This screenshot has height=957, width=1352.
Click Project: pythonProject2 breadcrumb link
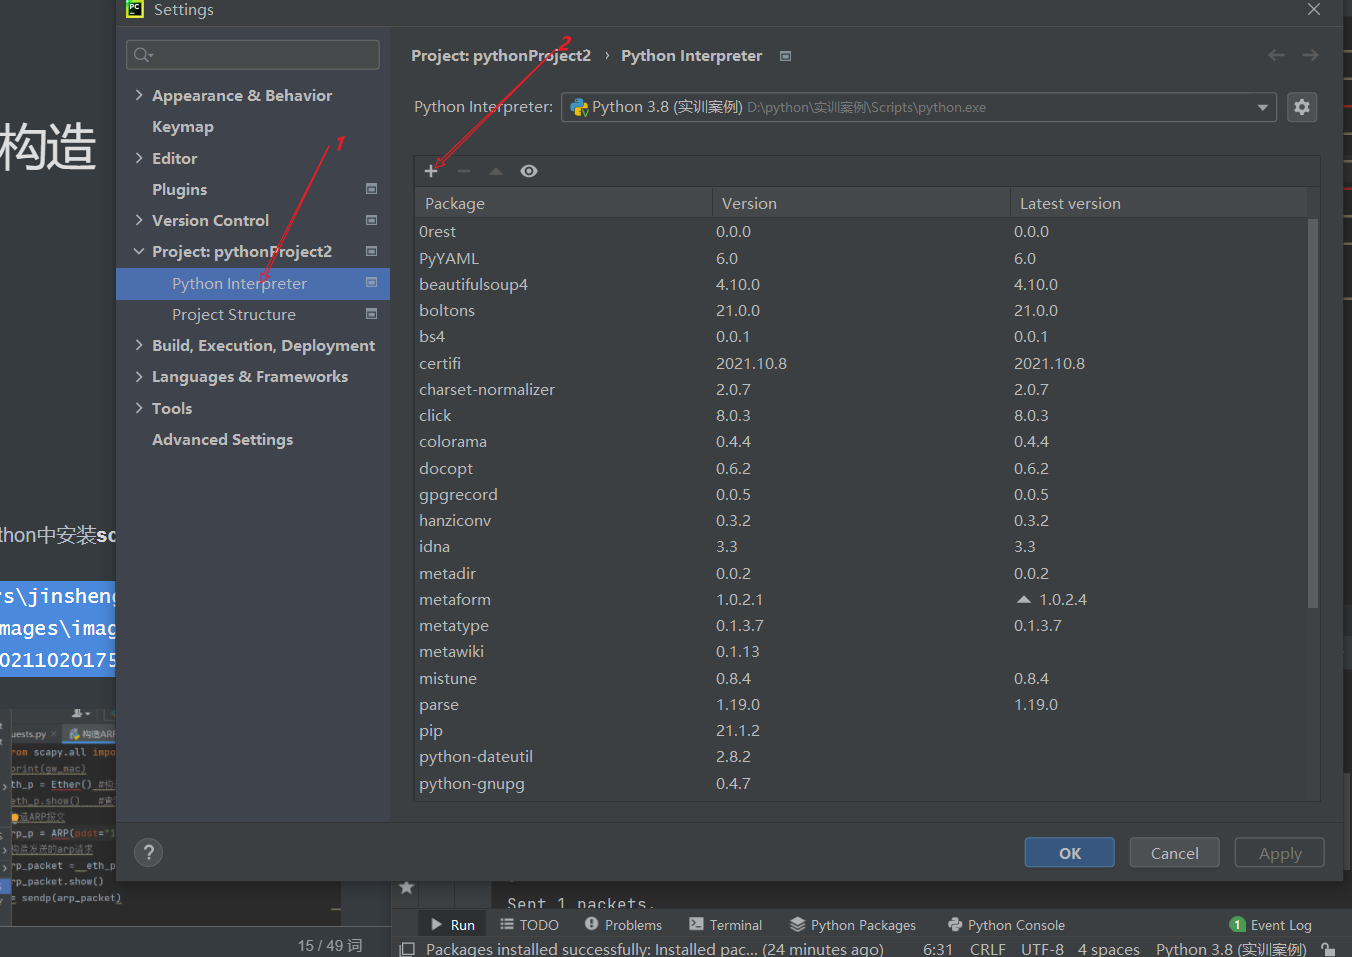(501, 55)
